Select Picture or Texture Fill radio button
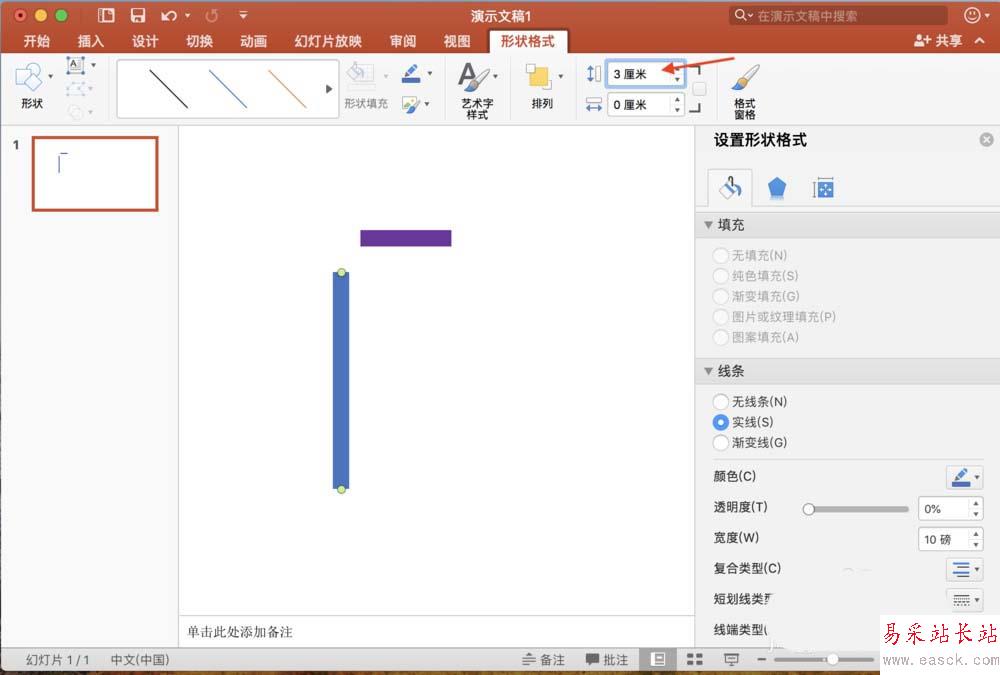The width and height of the screenshot is (1000, 675). (720, 316)
